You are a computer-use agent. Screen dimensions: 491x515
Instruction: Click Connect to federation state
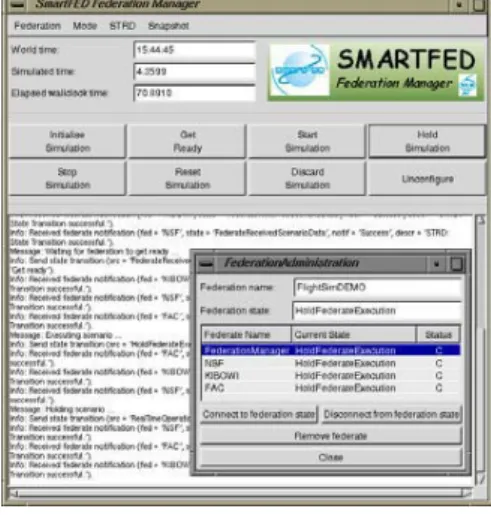[x=259, y=414]
